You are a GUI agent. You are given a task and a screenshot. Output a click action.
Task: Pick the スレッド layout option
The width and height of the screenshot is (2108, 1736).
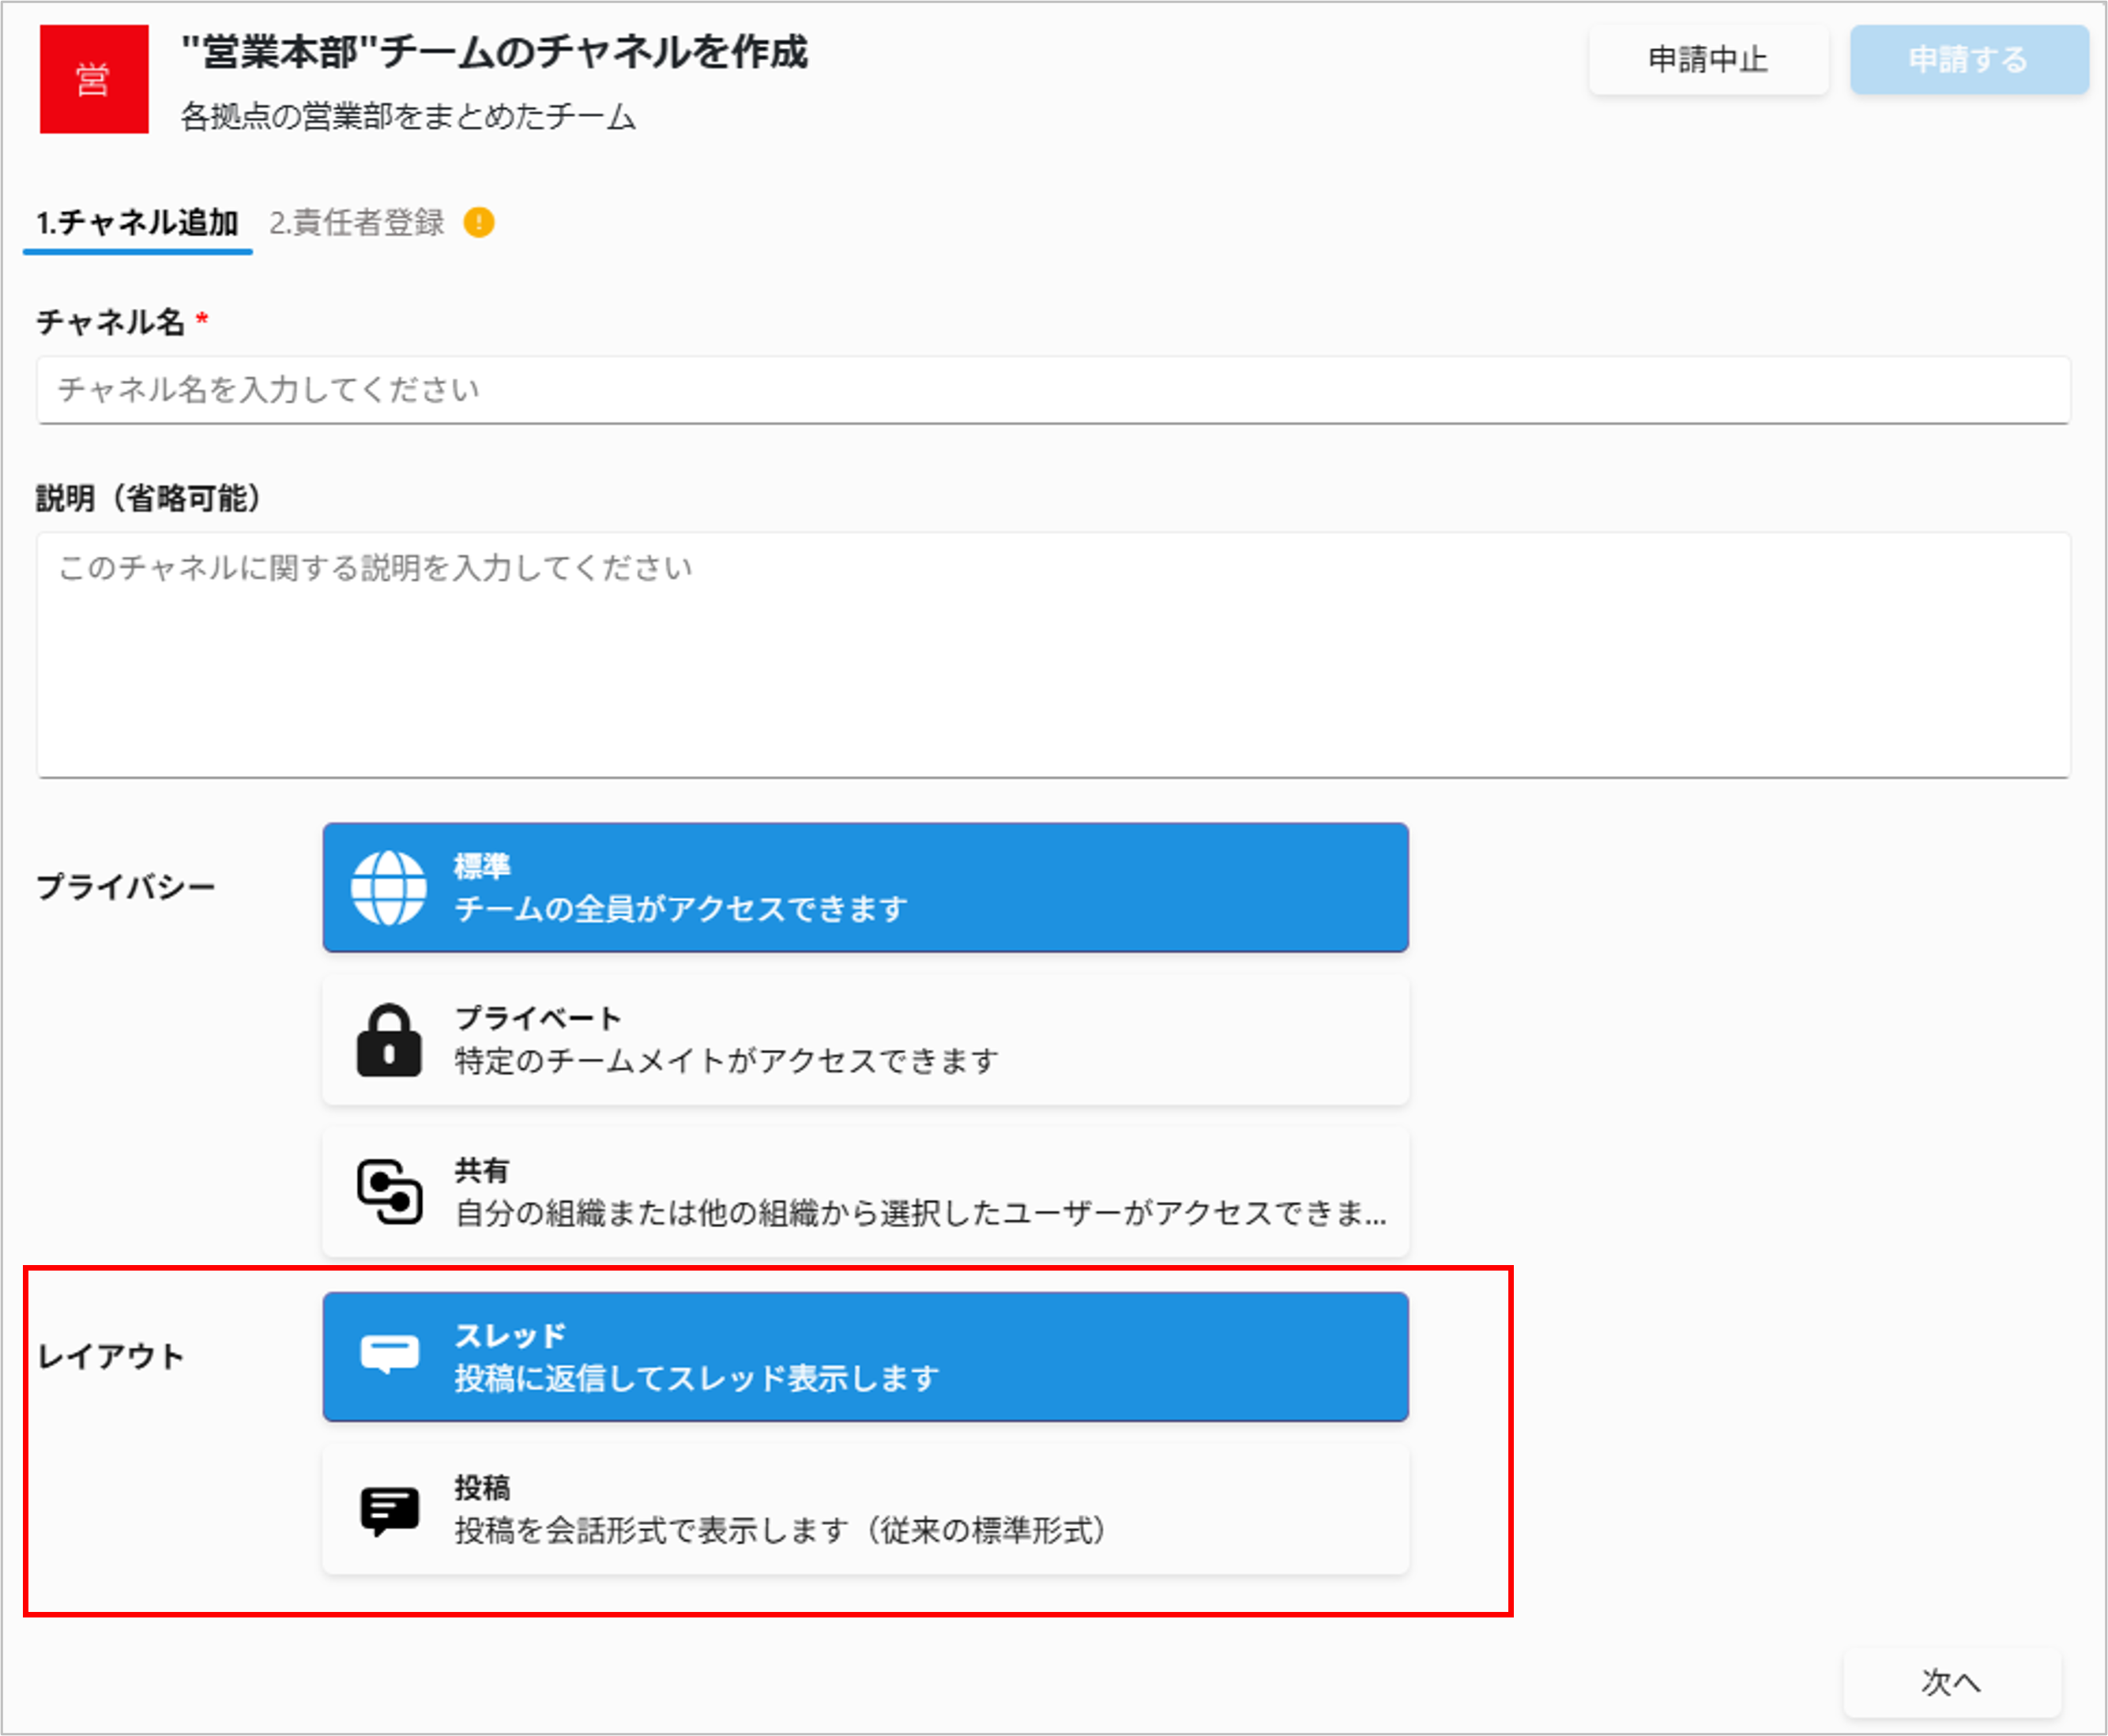(866, 1357)
